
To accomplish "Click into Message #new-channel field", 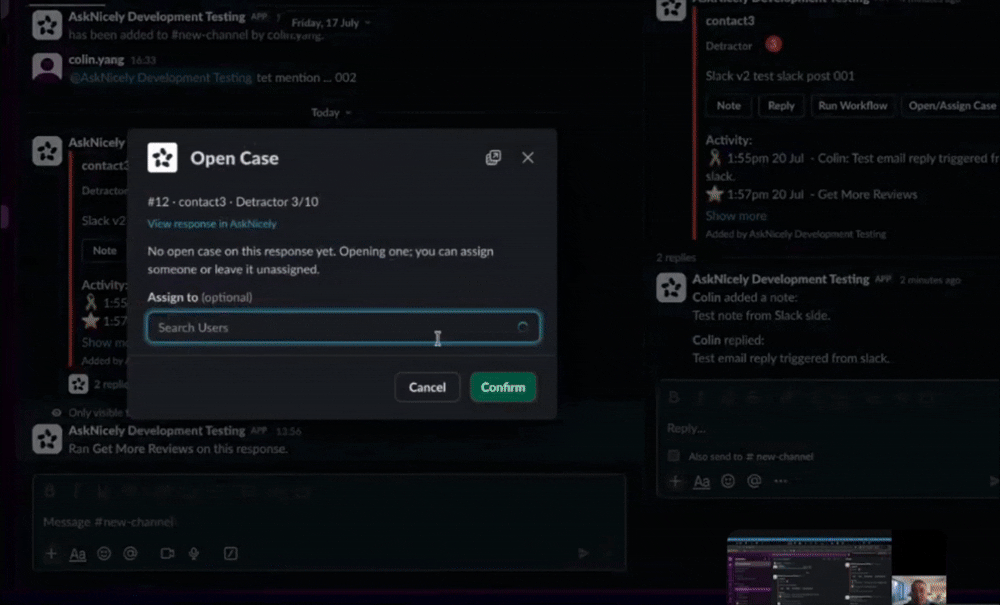I will [x=329, y=522].
